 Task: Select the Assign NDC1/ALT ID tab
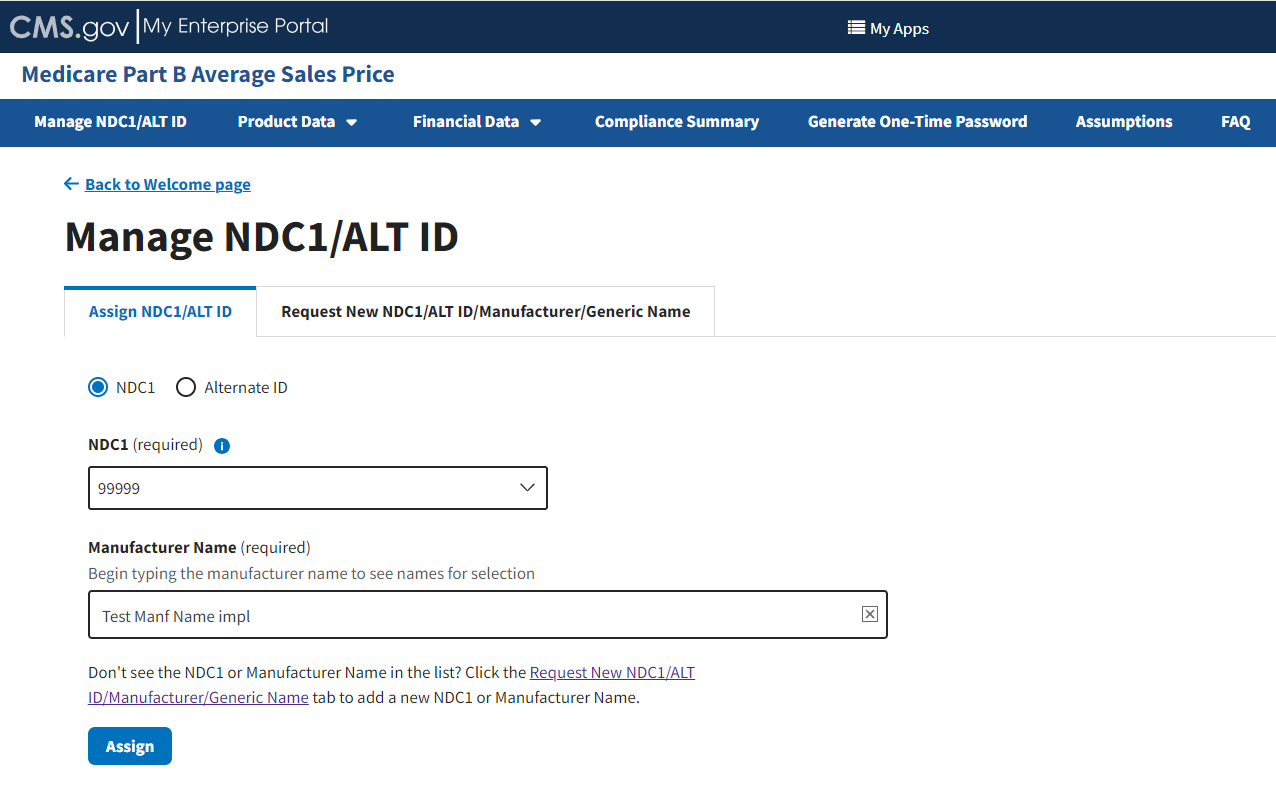[x=160, y=312]
